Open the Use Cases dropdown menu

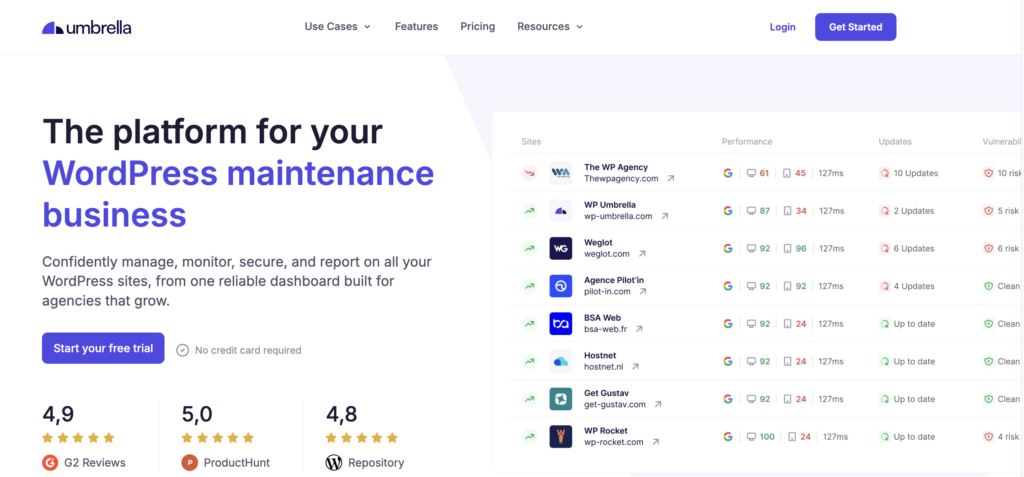click(x=338, y=27)
